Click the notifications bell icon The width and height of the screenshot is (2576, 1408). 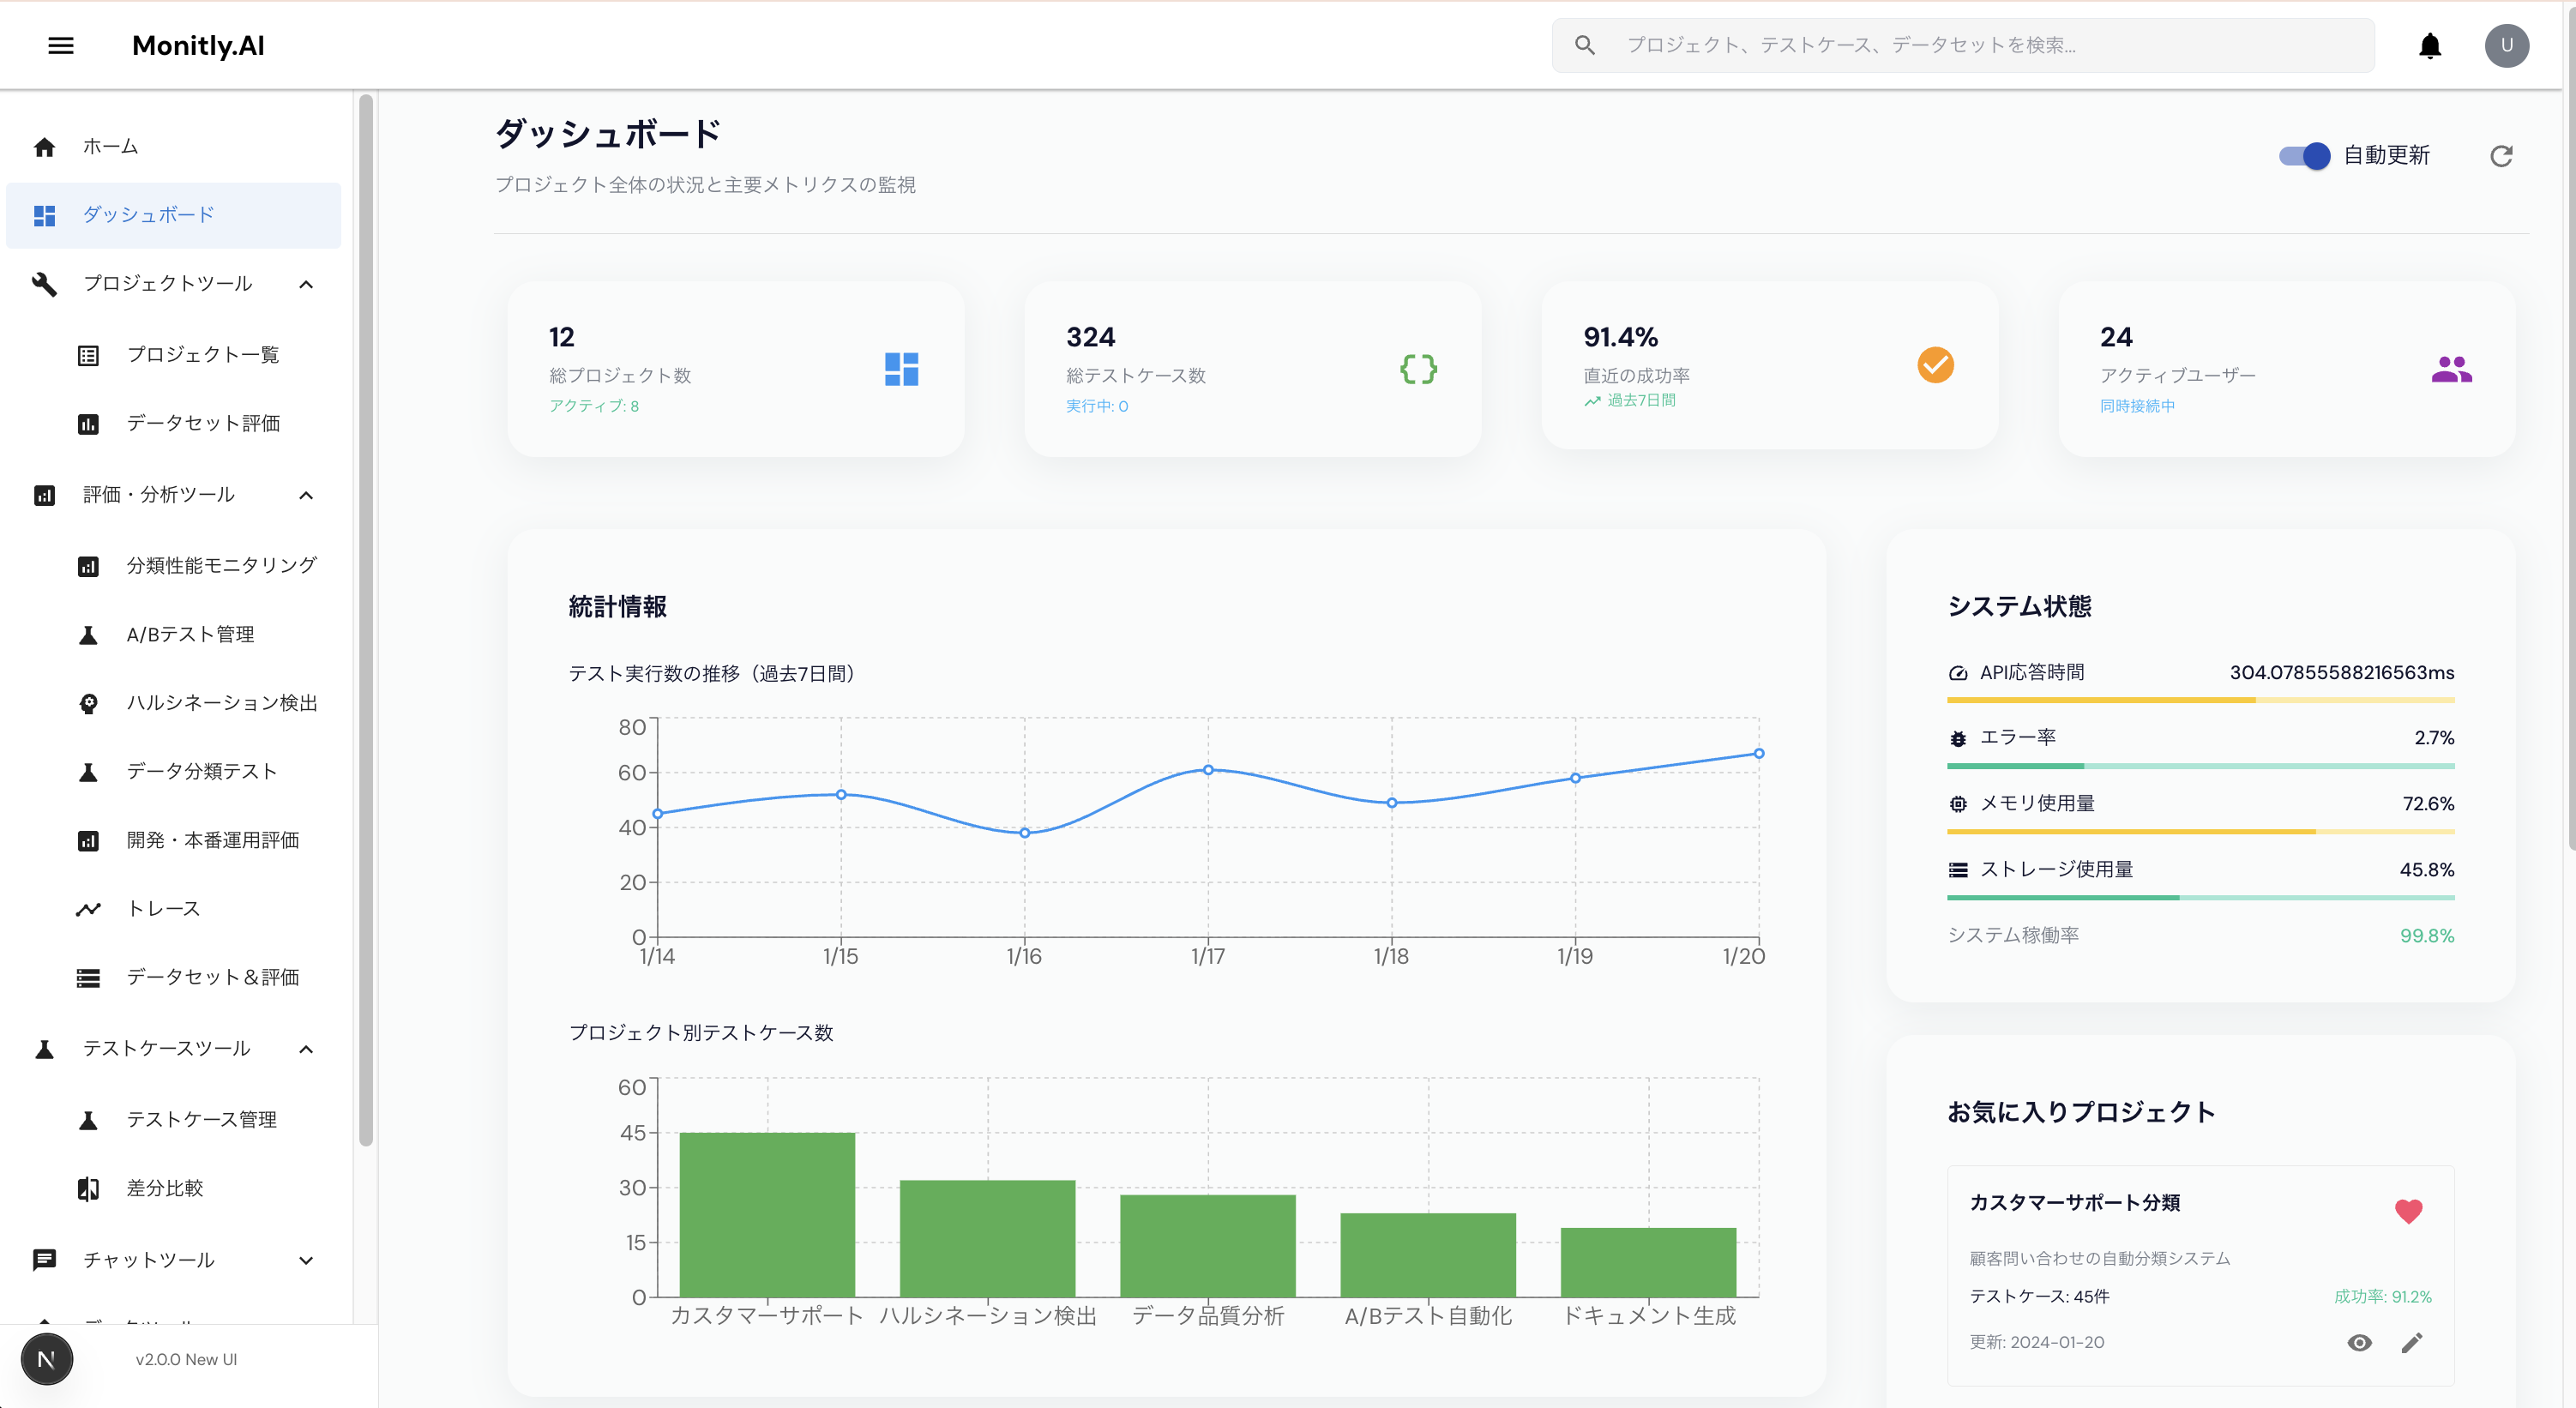[x=2430, y=45]
